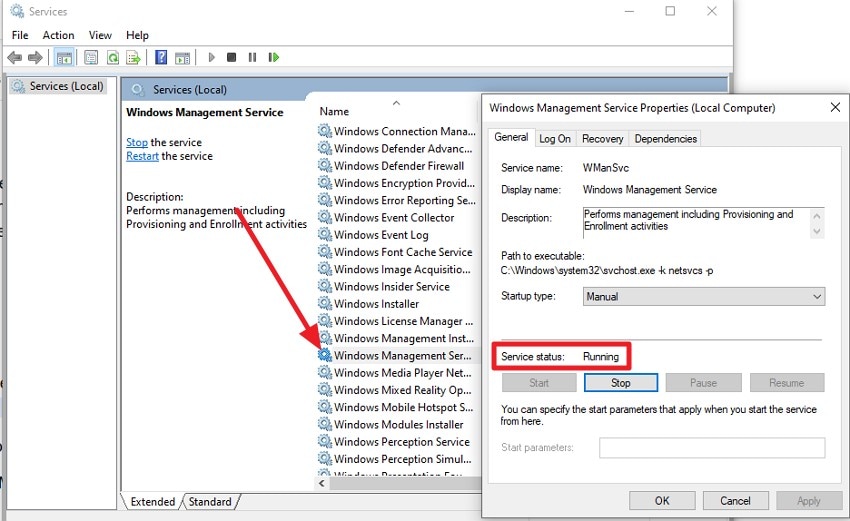Click the Back arrow in the toolbar

click(15, 57)
